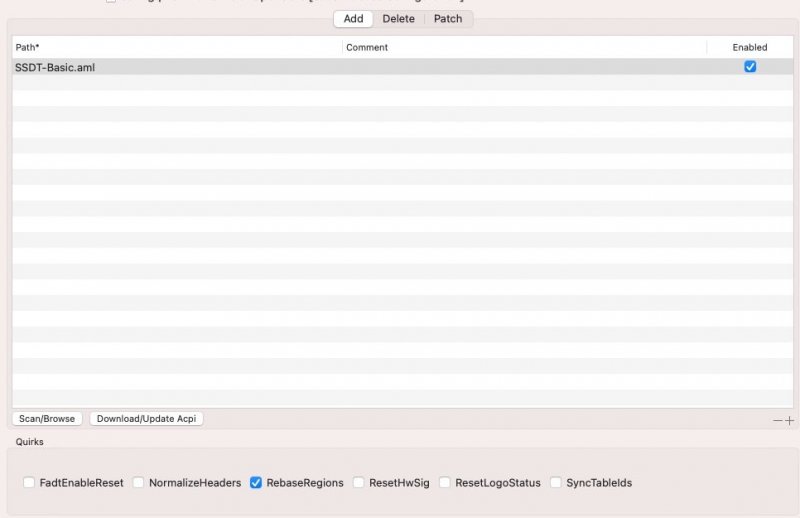Click the Enabled column header
Image resolution: width=800 pixels, height=518 pixels.
(749, 47)
